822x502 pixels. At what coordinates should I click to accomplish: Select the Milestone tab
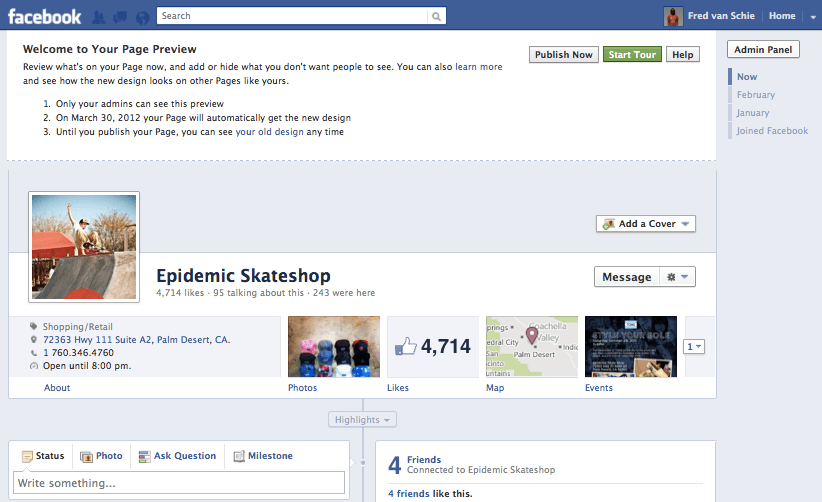tap(263, 456)
